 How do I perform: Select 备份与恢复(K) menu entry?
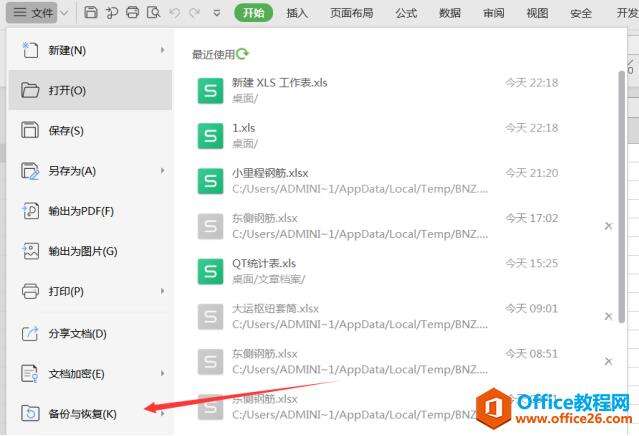click(90, 414)
